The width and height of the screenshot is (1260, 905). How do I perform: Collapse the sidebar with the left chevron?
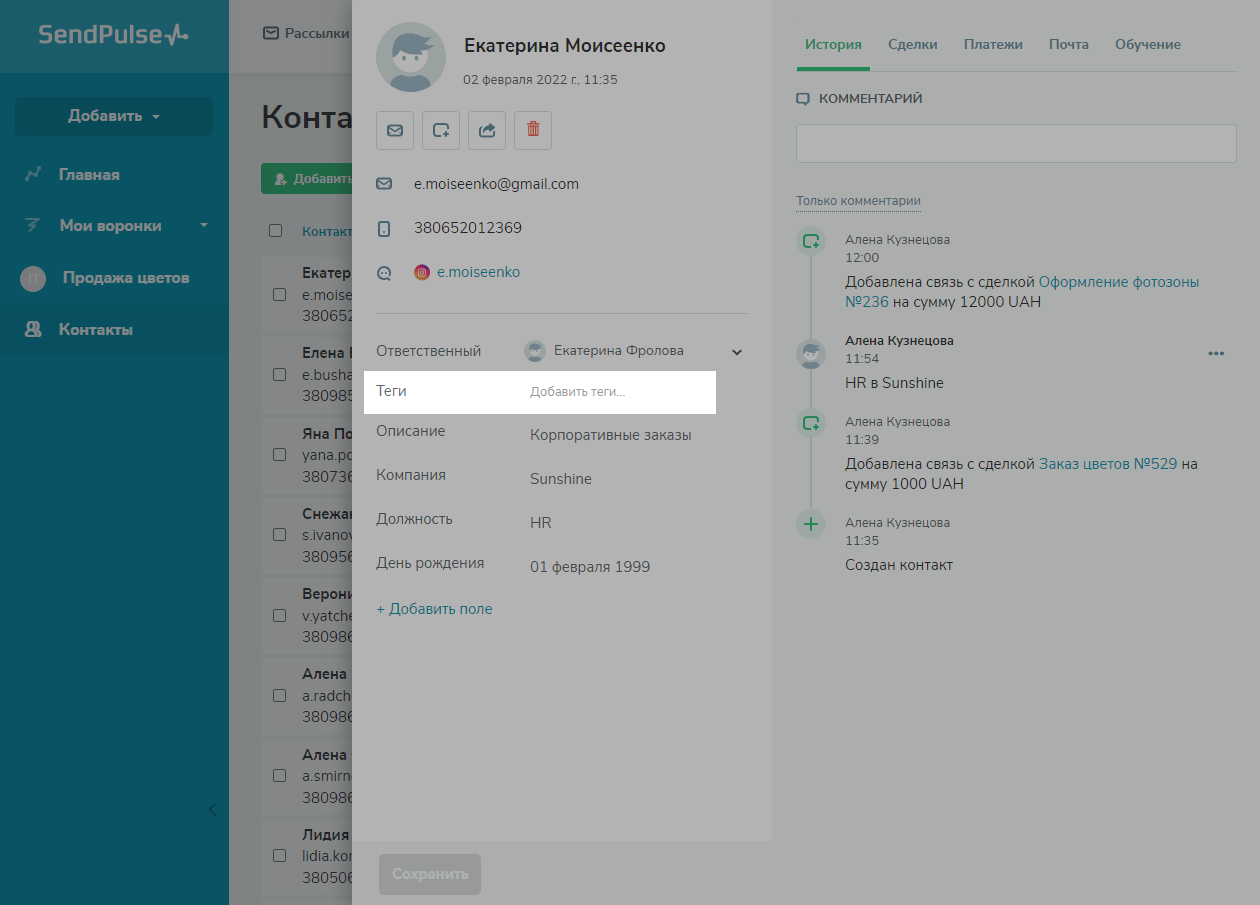212,809
